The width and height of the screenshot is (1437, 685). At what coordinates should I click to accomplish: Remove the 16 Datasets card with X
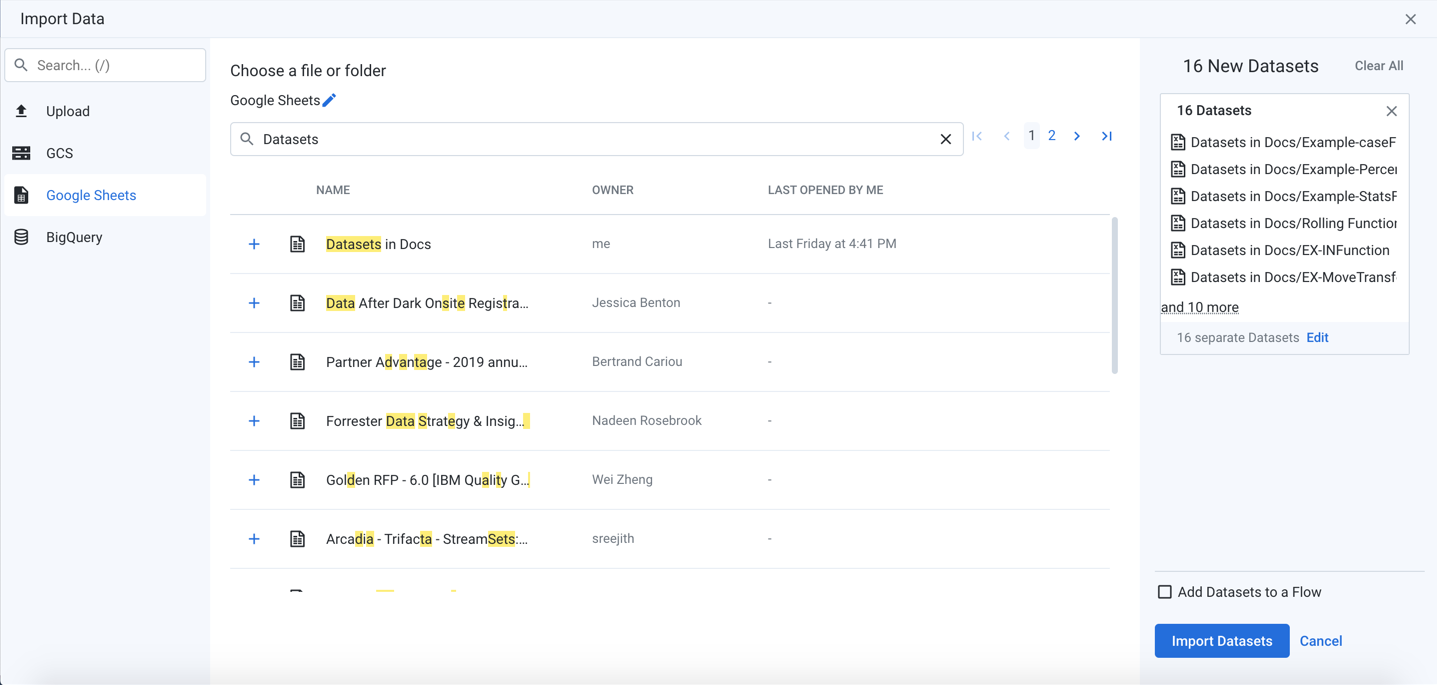1391,111
